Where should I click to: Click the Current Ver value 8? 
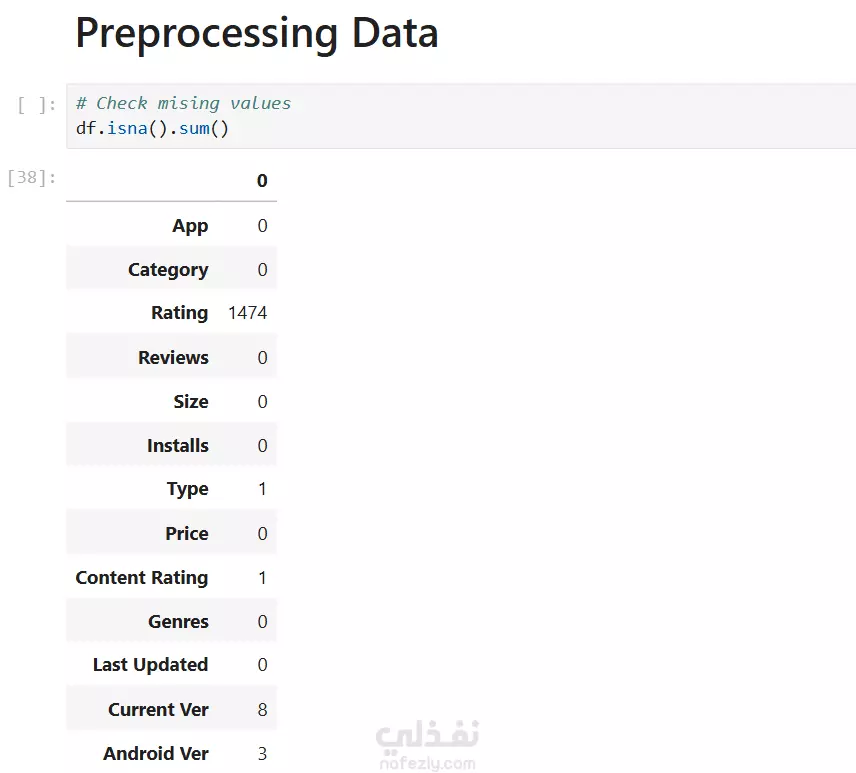(x=263, y=710)
